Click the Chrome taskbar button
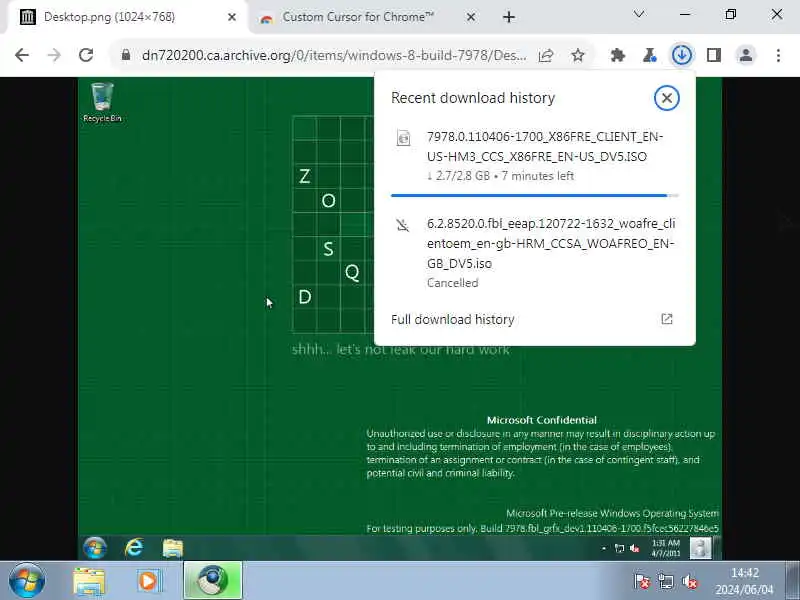The width and height of the screenshot is (800, 600). tap(213, 581)
